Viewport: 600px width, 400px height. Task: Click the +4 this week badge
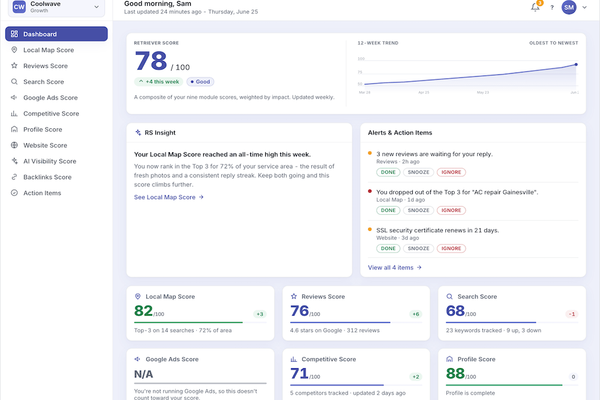(158, 82)
